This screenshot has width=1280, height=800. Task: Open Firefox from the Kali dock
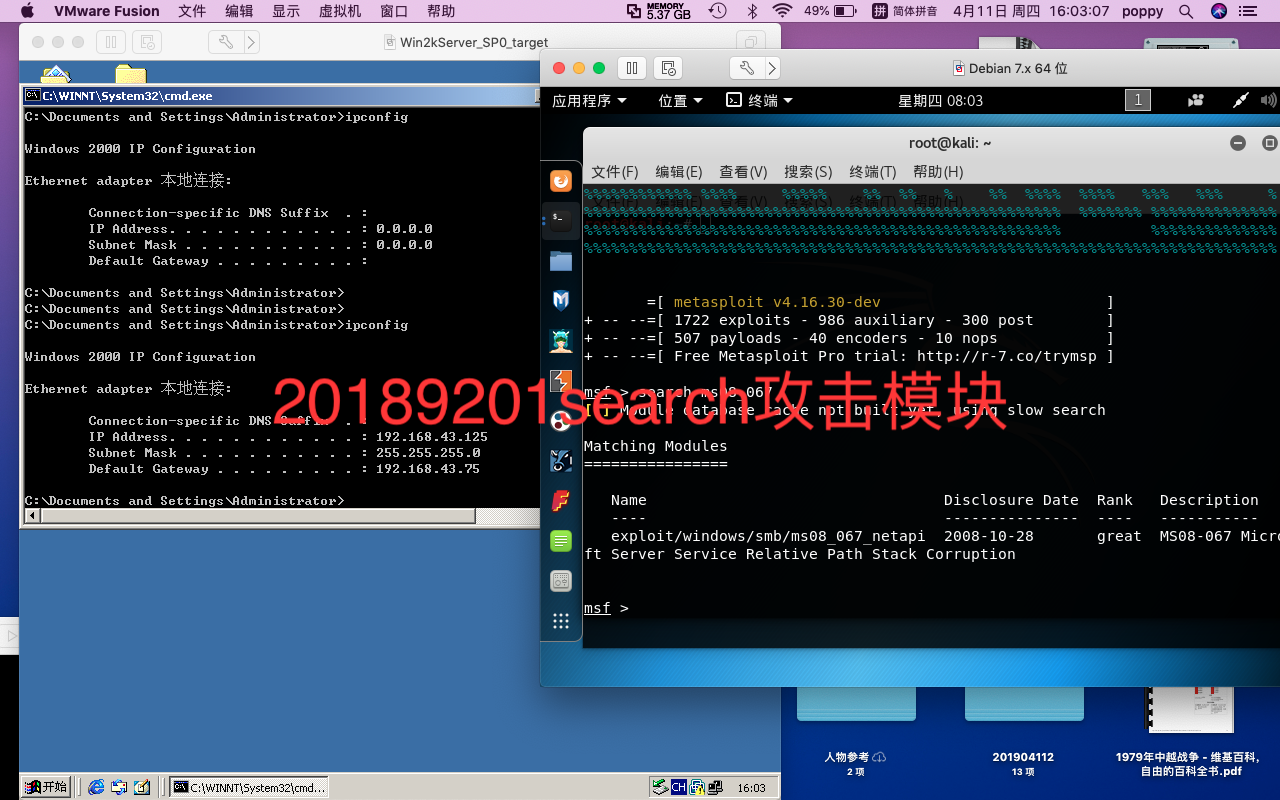click(x=561, y=181)
